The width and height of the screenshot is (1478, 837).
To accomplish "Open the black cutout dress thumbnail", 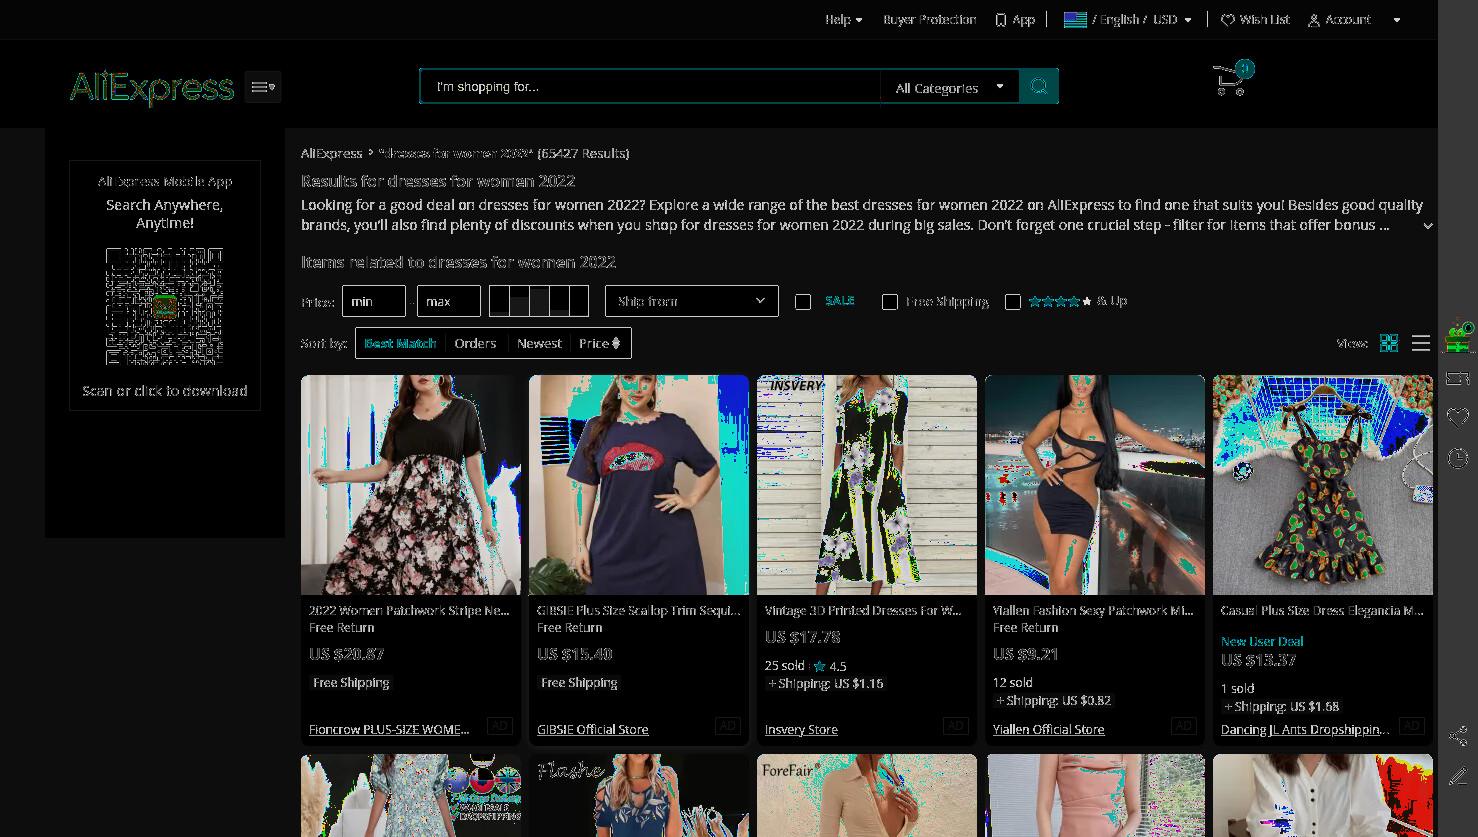I will pos(1095,485).
